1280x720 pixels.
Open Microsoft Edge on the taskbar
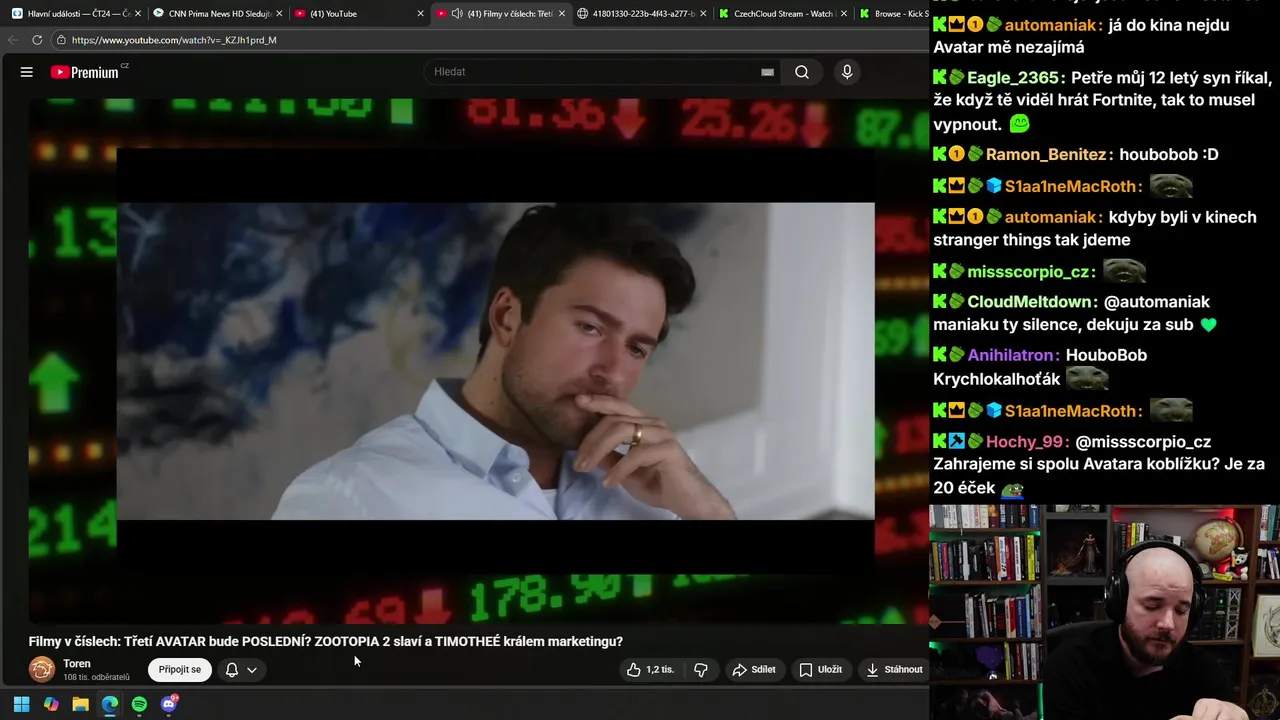[x=110, y=704]
